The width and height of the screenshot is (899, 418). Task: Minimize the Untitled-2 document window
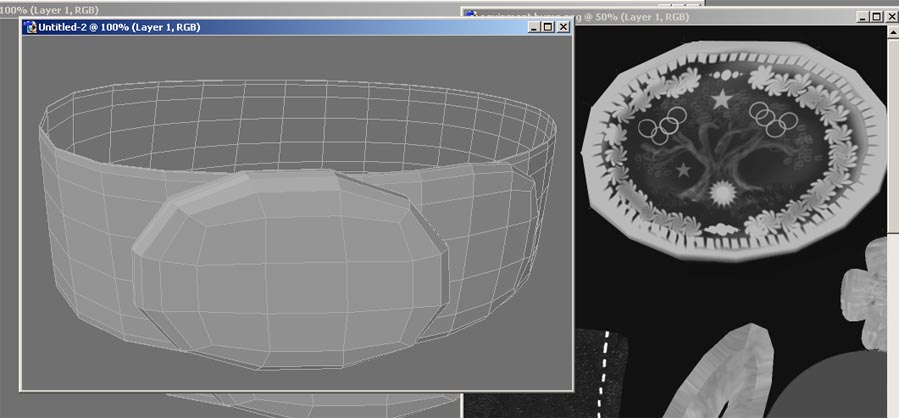[534, 27]
